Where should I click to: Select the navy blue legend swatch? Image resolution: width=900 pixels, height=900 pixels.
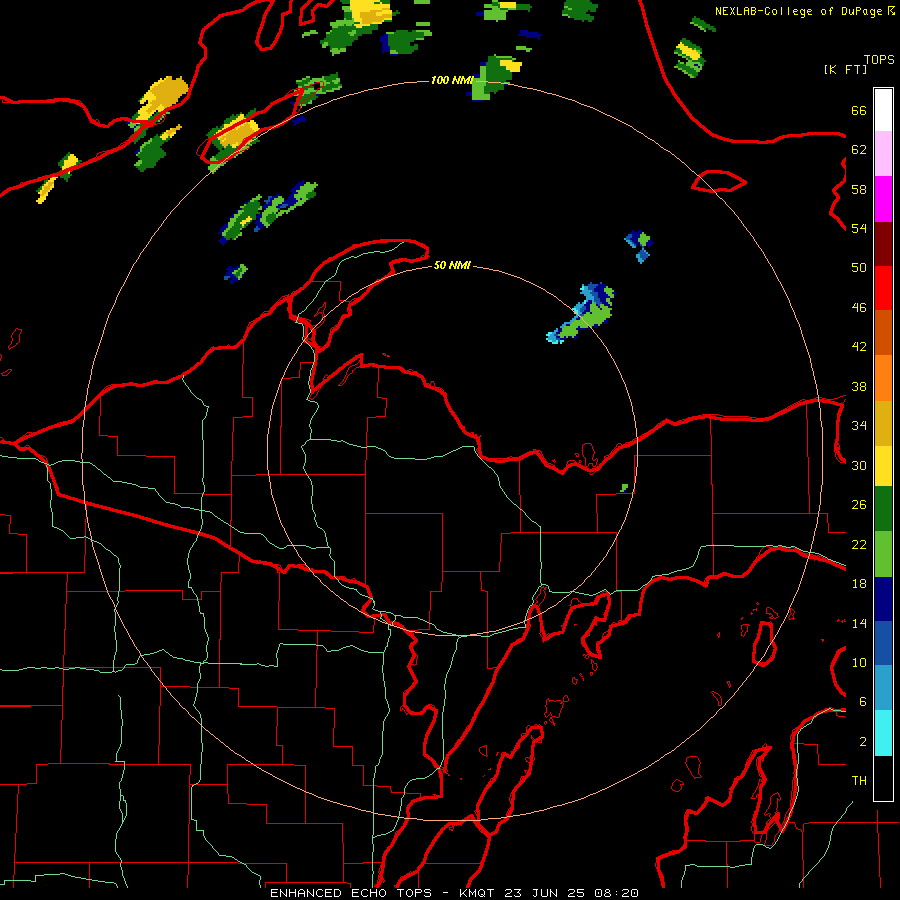click(883, 599)
